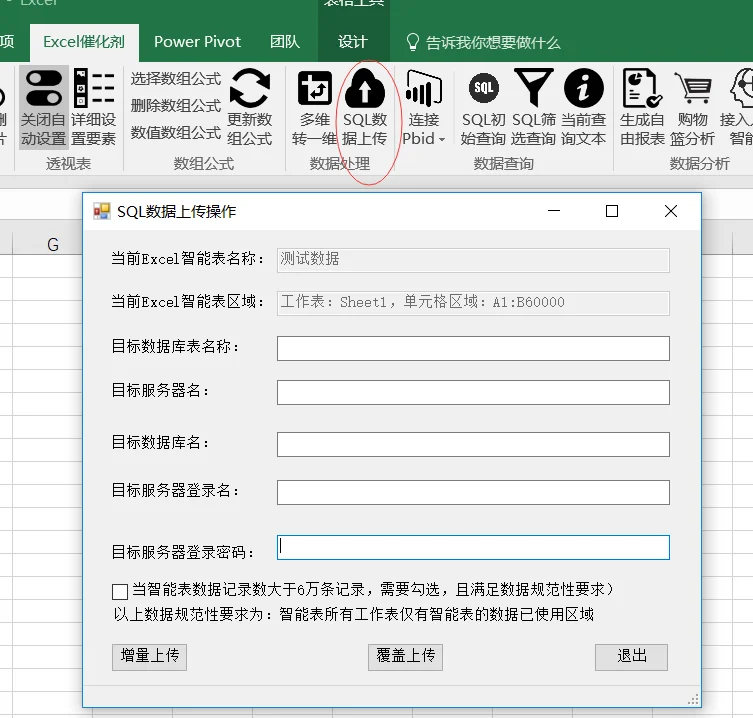This screenshot has width=753, height=718.
Task: Expand the 连接Pbid dropdown
Action: [424, 108]
